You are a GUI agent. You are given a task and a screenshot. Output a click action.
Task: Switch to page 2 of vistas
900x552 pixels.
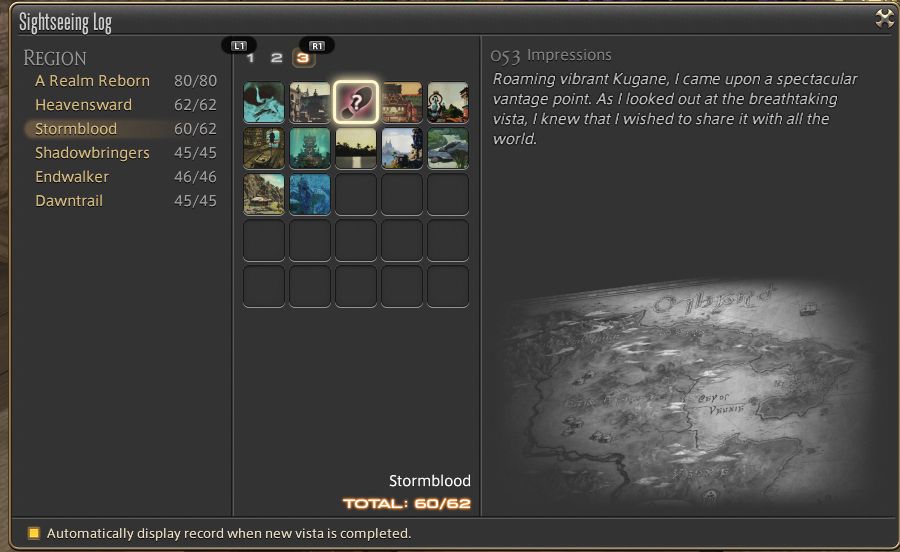[x=277, y=57]
